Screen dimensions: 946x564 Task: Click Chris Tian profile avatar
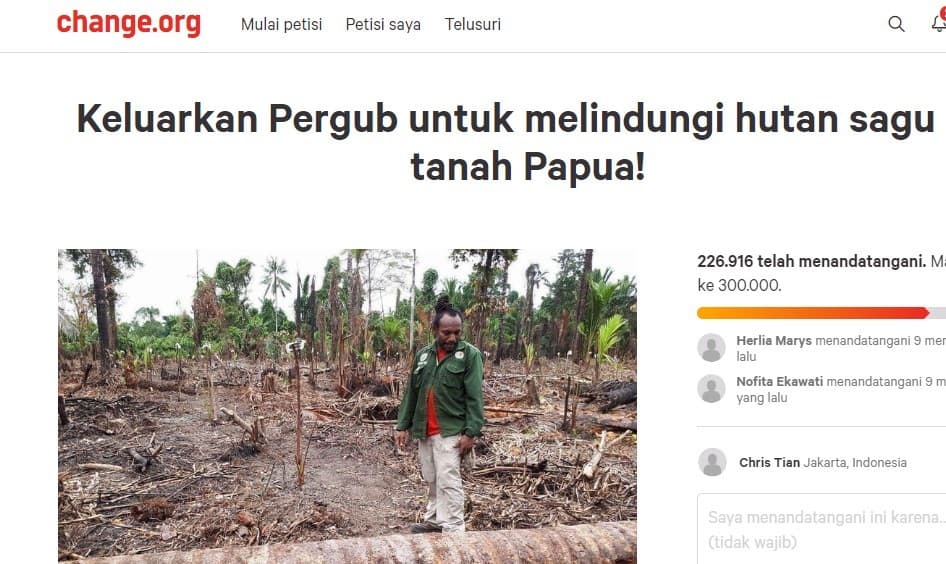[712, 462]
